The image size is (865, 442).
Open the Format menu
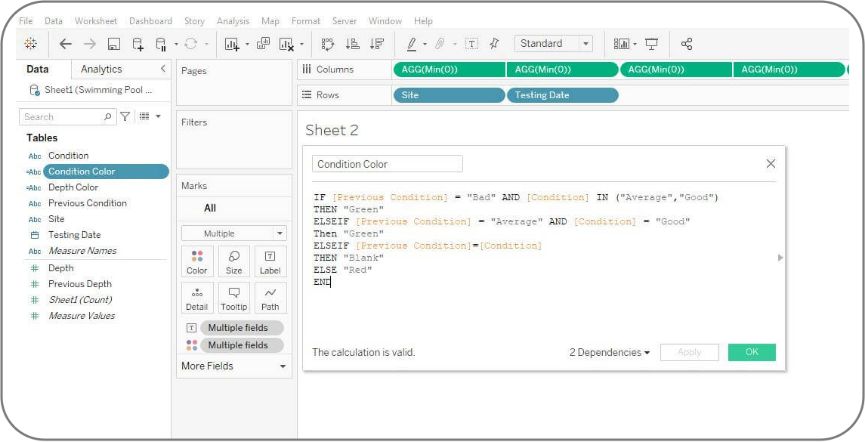point(306,21)
